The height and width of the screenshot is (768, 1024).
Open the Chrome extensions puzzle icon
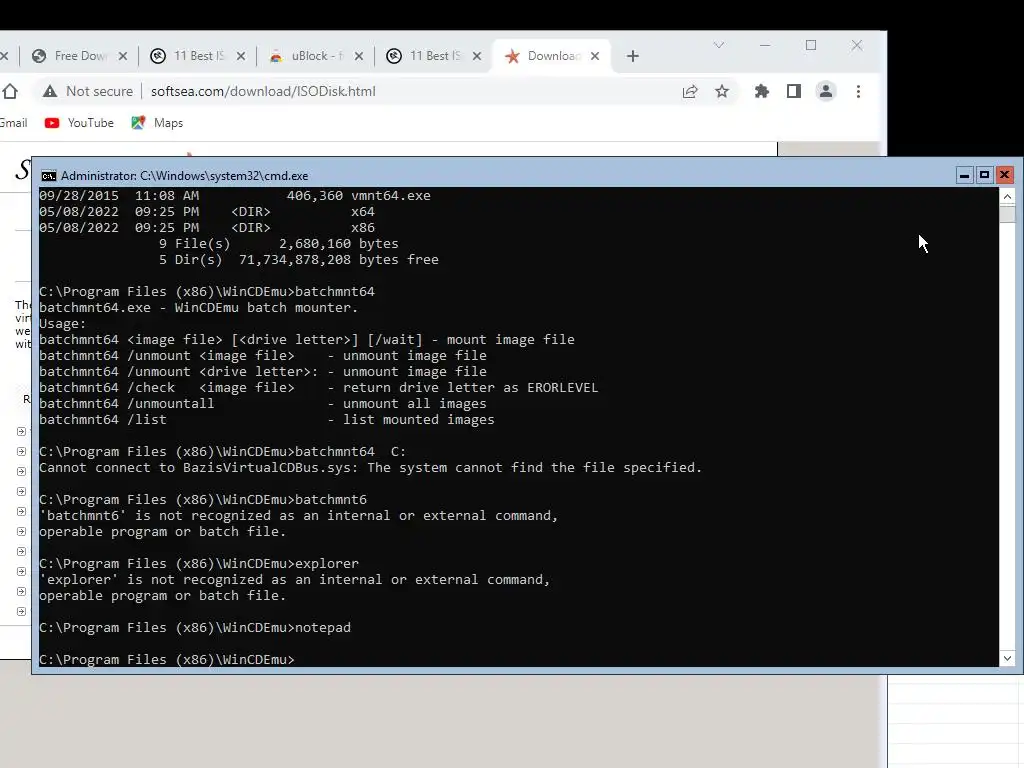pos(761,91)
